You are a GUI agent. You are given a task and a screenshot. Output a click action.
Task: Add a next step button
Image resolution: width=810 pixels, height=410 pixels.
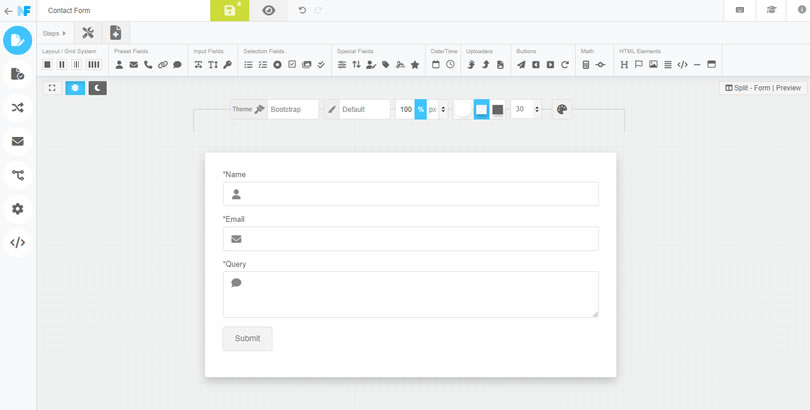550,65
